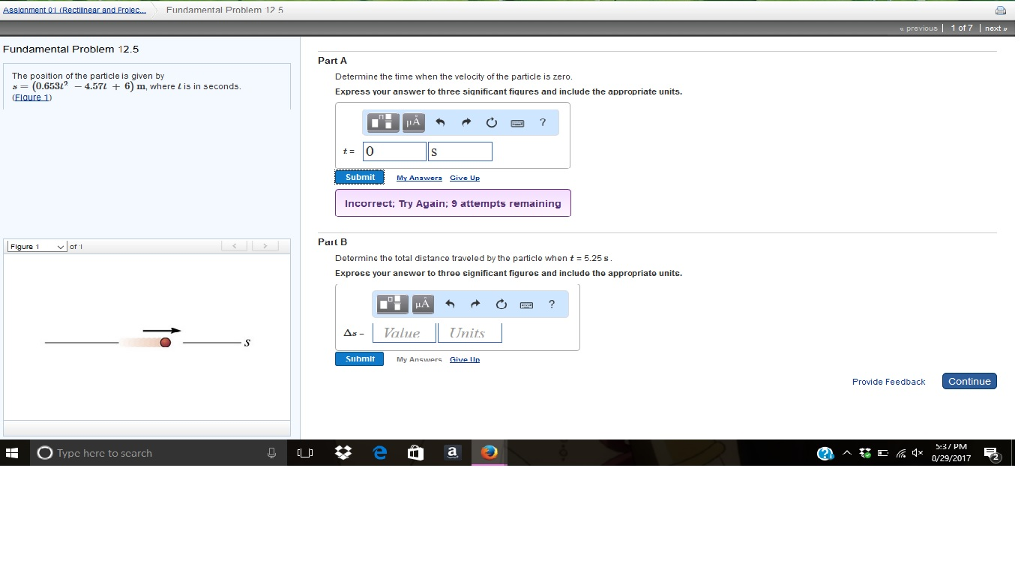Click the undo arrow in Part A toolbar
The height and width of the screenshot is (576, 1024).
[x=441, y=122]
